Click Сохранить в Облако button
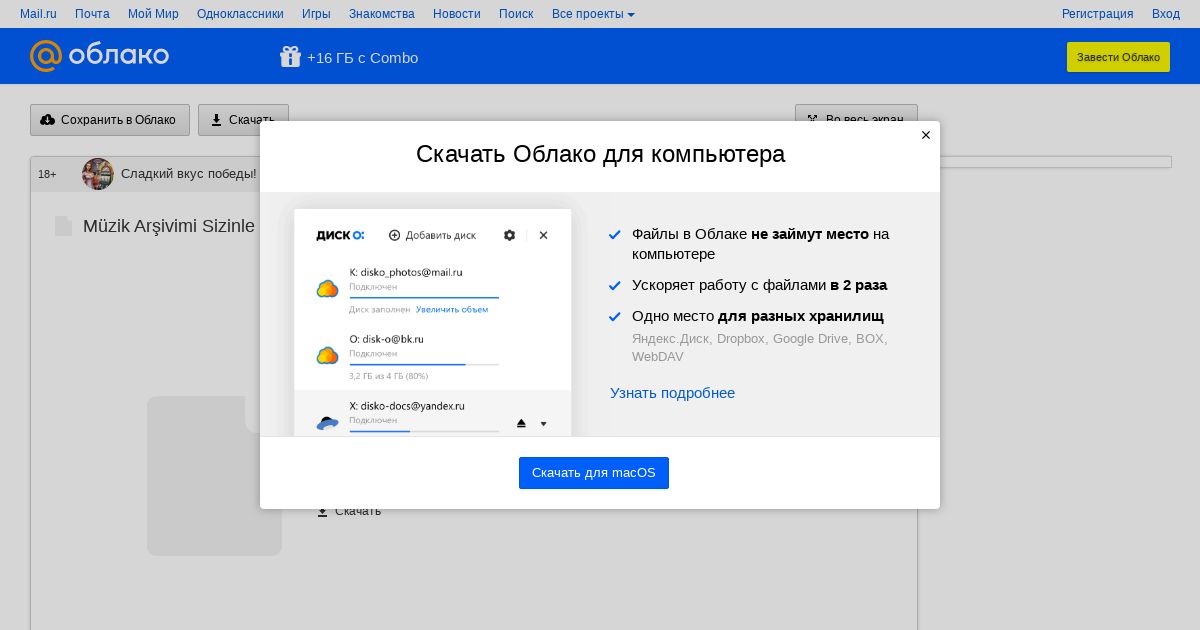Viewport: 1200px width, 630px height. [109, 120]
